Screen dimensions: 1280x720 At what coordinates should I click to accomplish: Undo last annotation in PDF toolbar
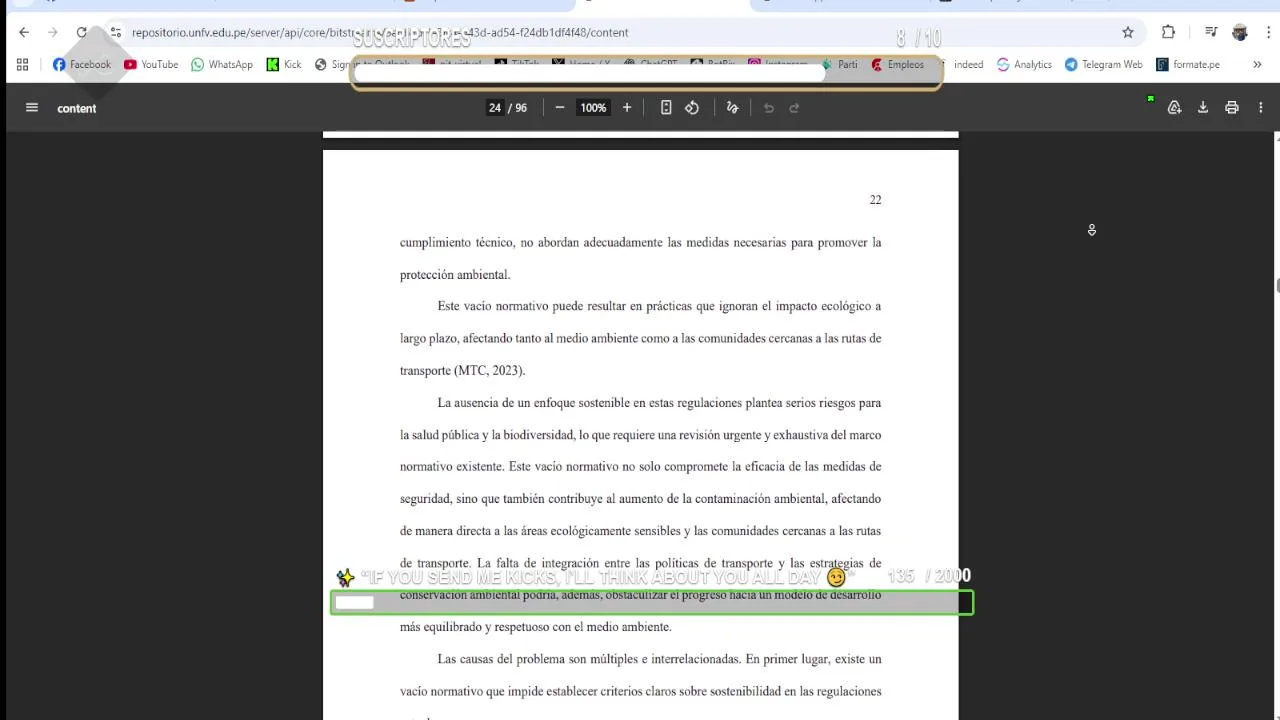(x=769, y=108)
